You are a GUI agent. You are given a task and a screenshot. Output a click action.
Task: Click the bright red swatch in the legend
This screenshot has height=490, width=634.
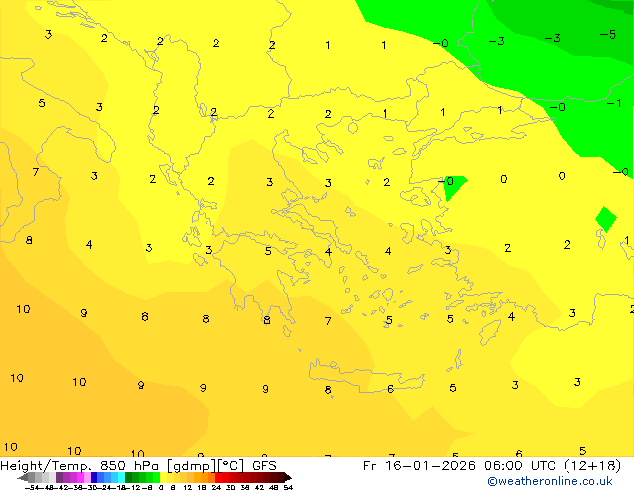point(218,477)
